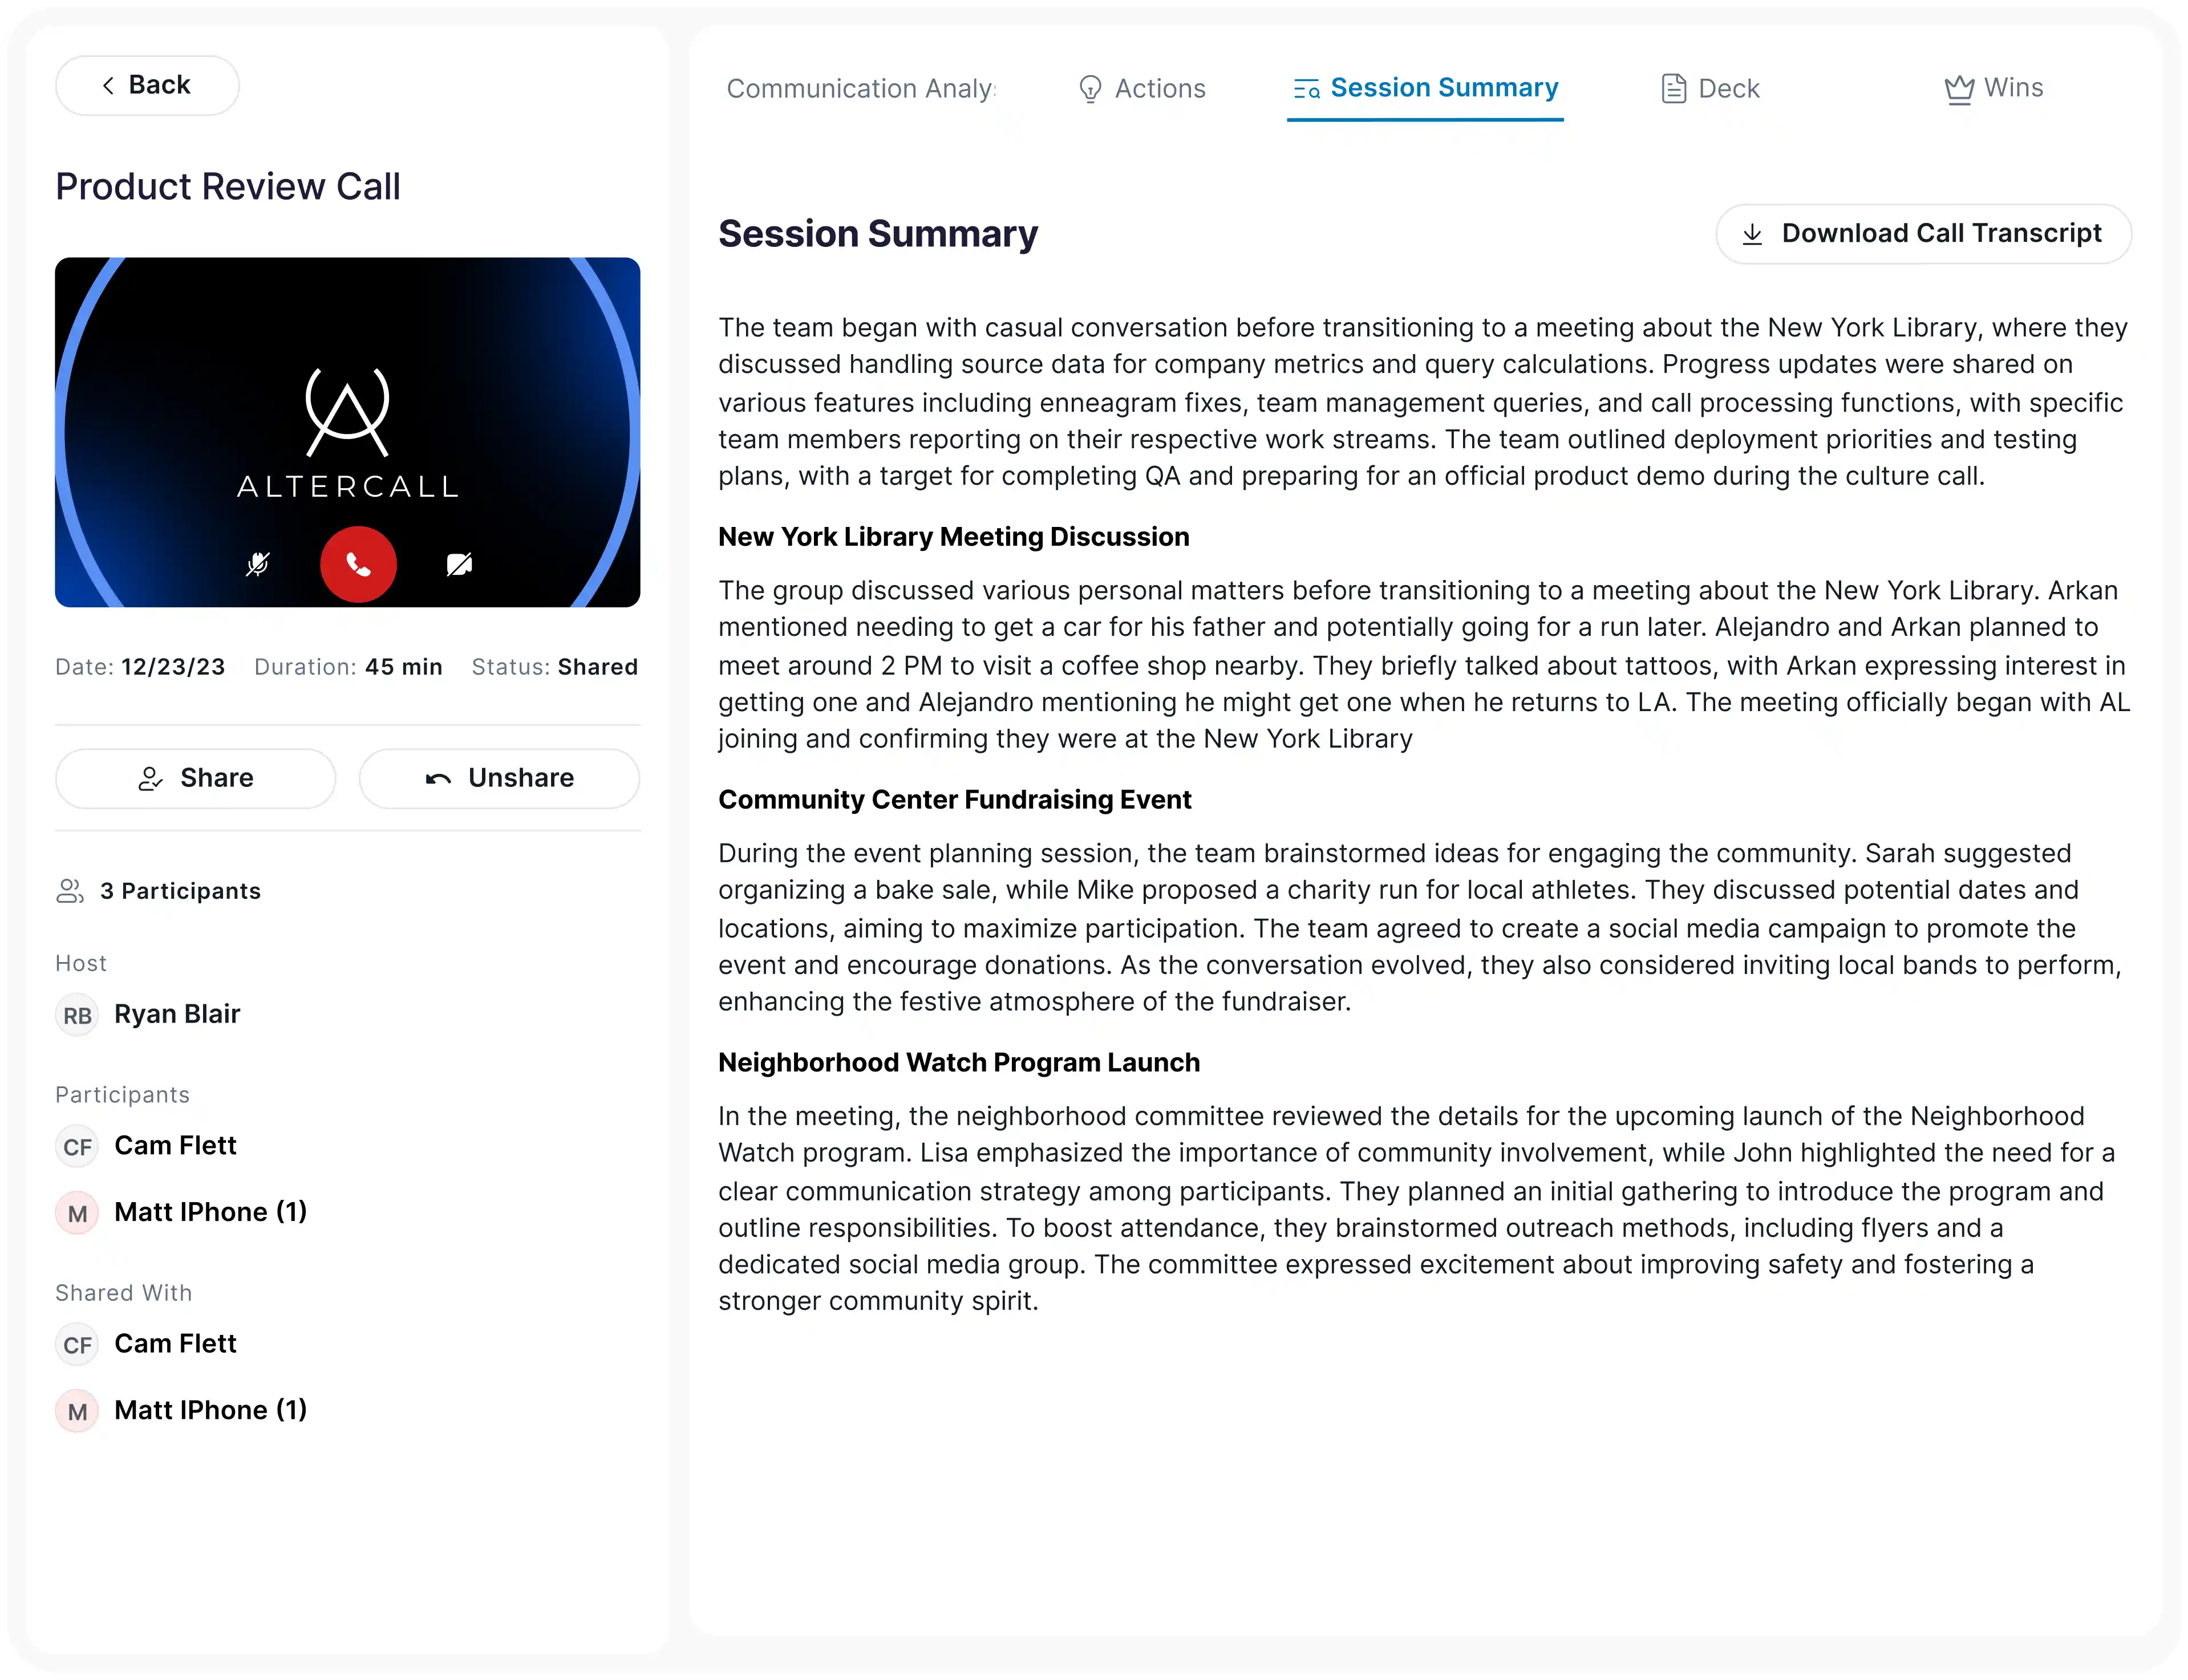Select Matt IPhone (1) under Shared With

182,1411
